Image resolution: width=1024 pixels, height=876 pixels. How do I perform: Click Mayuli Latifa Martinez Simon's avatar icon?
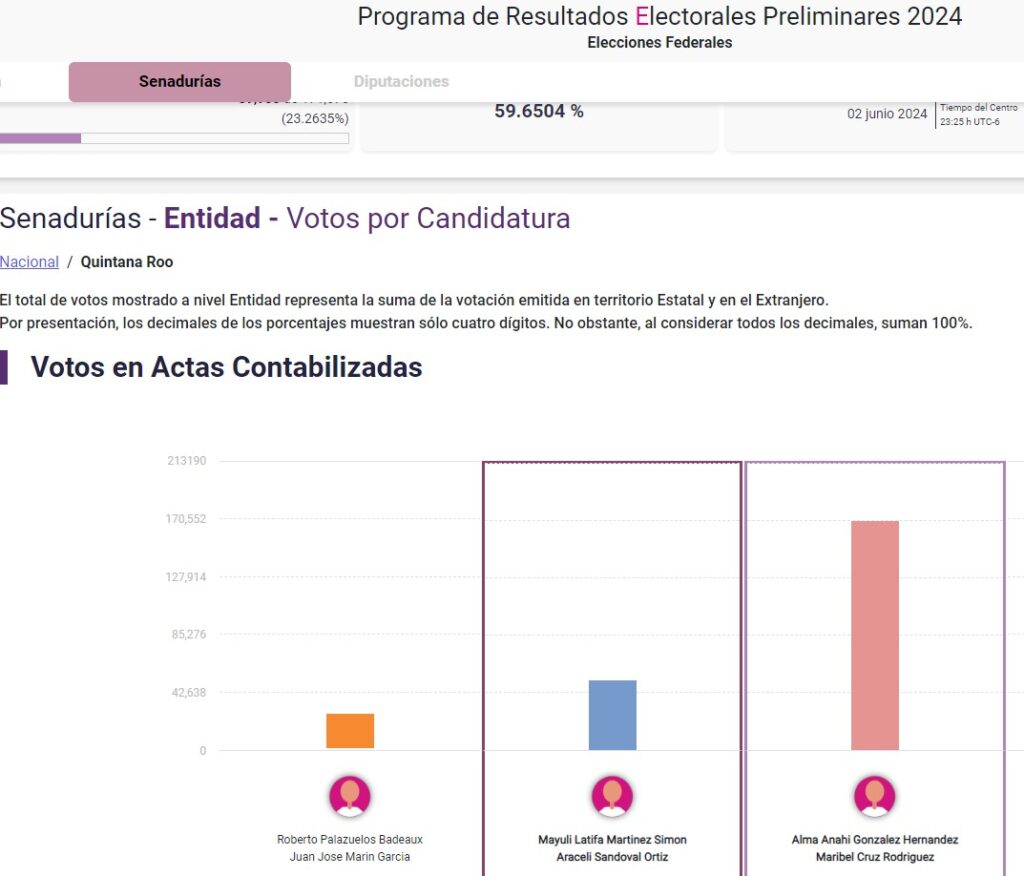click(612, 797)
